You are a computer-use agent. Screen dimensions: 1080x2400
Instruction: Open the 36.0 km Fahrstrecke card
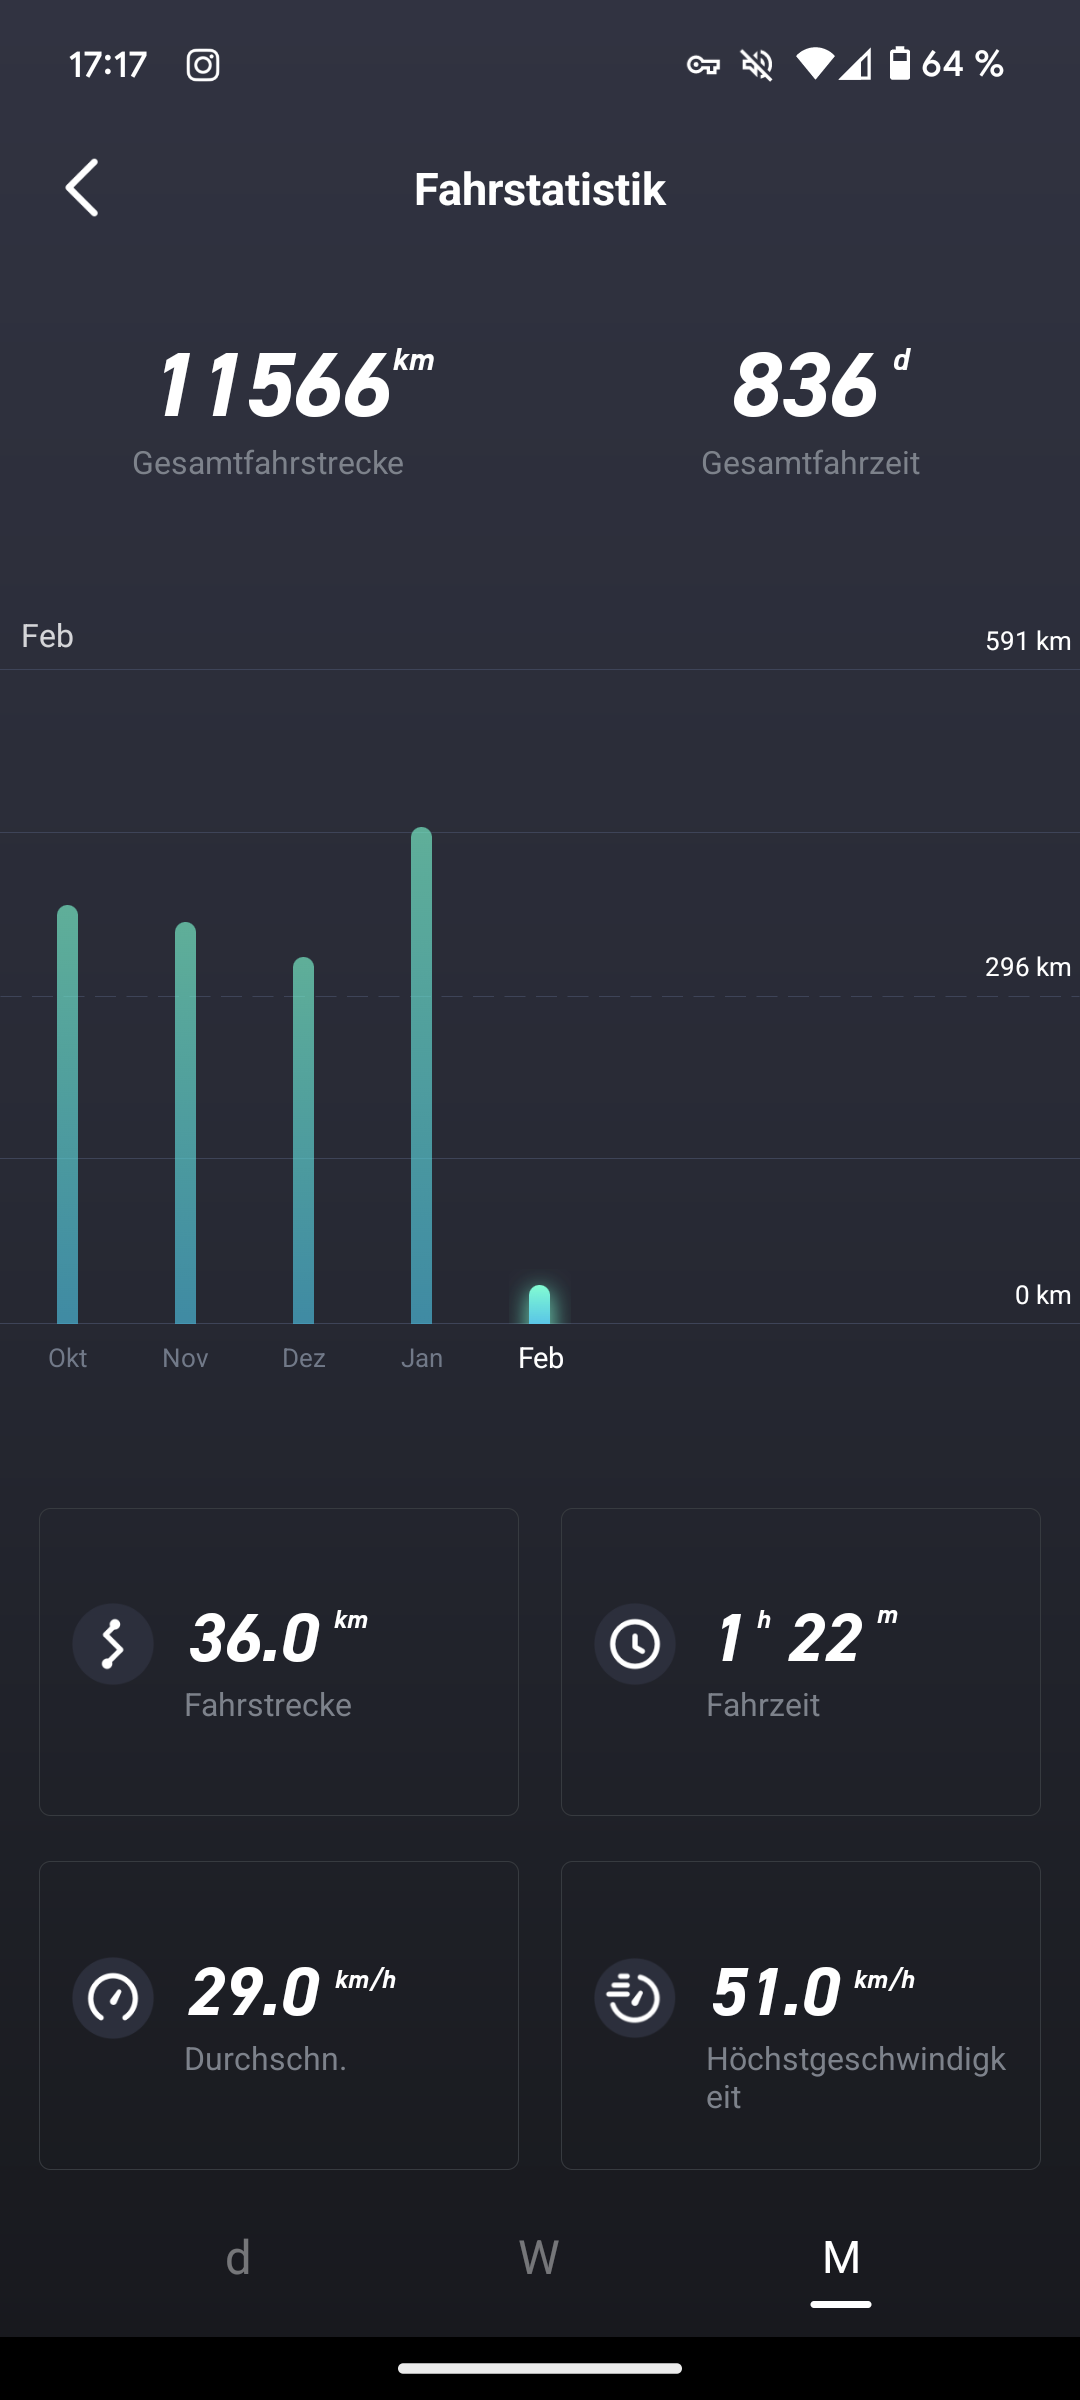tap(279, 1662)
